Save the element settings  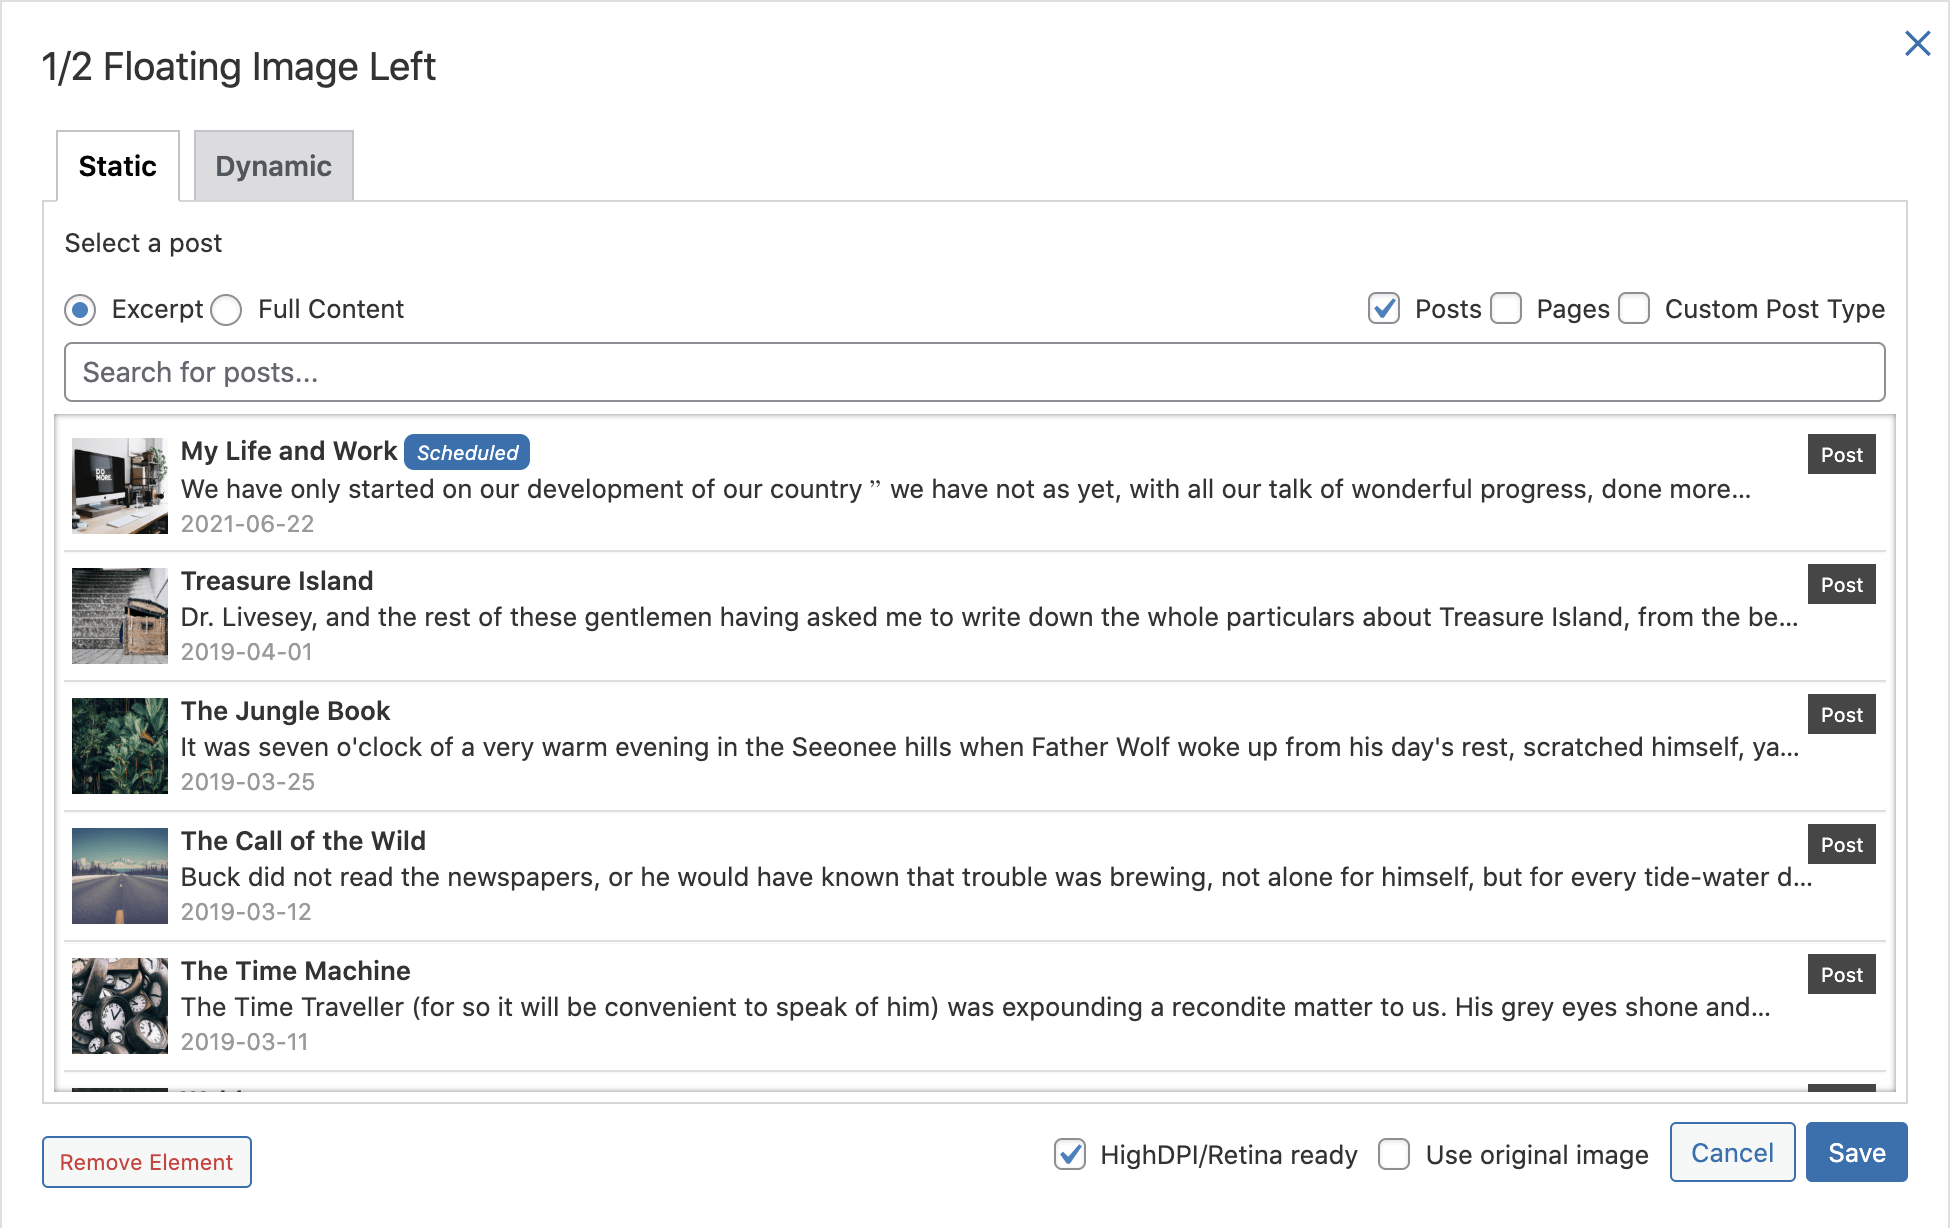tap(1856, 1152)
